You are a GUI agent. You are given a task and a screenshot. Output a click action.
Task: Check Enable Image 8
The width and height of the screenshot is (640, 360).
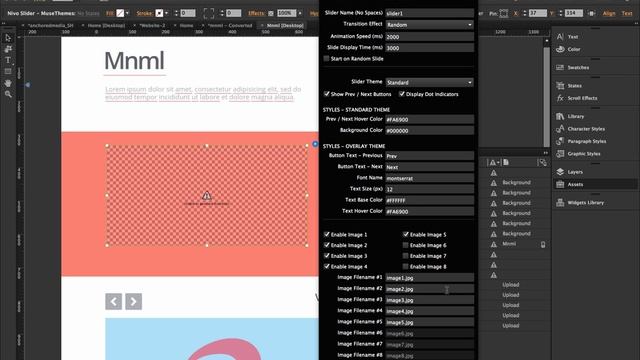click(x=406, y=267)
